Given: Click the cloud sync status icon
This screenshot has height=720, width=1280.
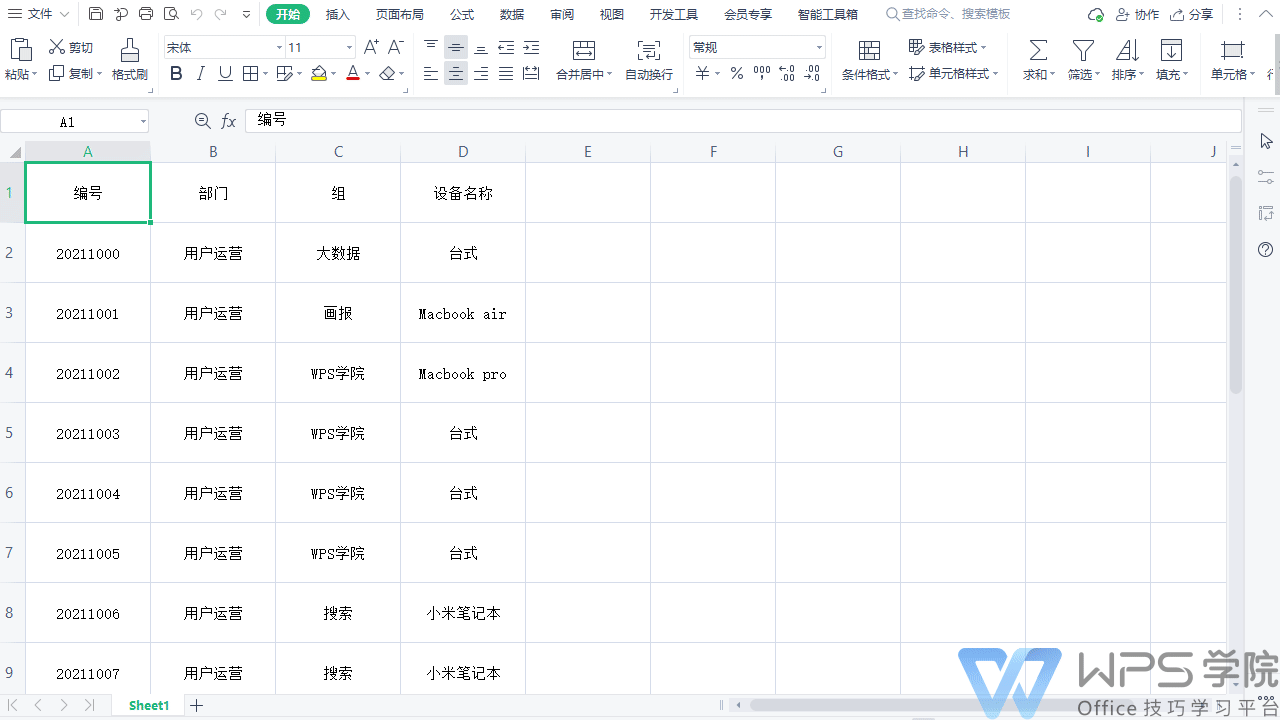Looking at the screenshot, I should [1096, 15].
